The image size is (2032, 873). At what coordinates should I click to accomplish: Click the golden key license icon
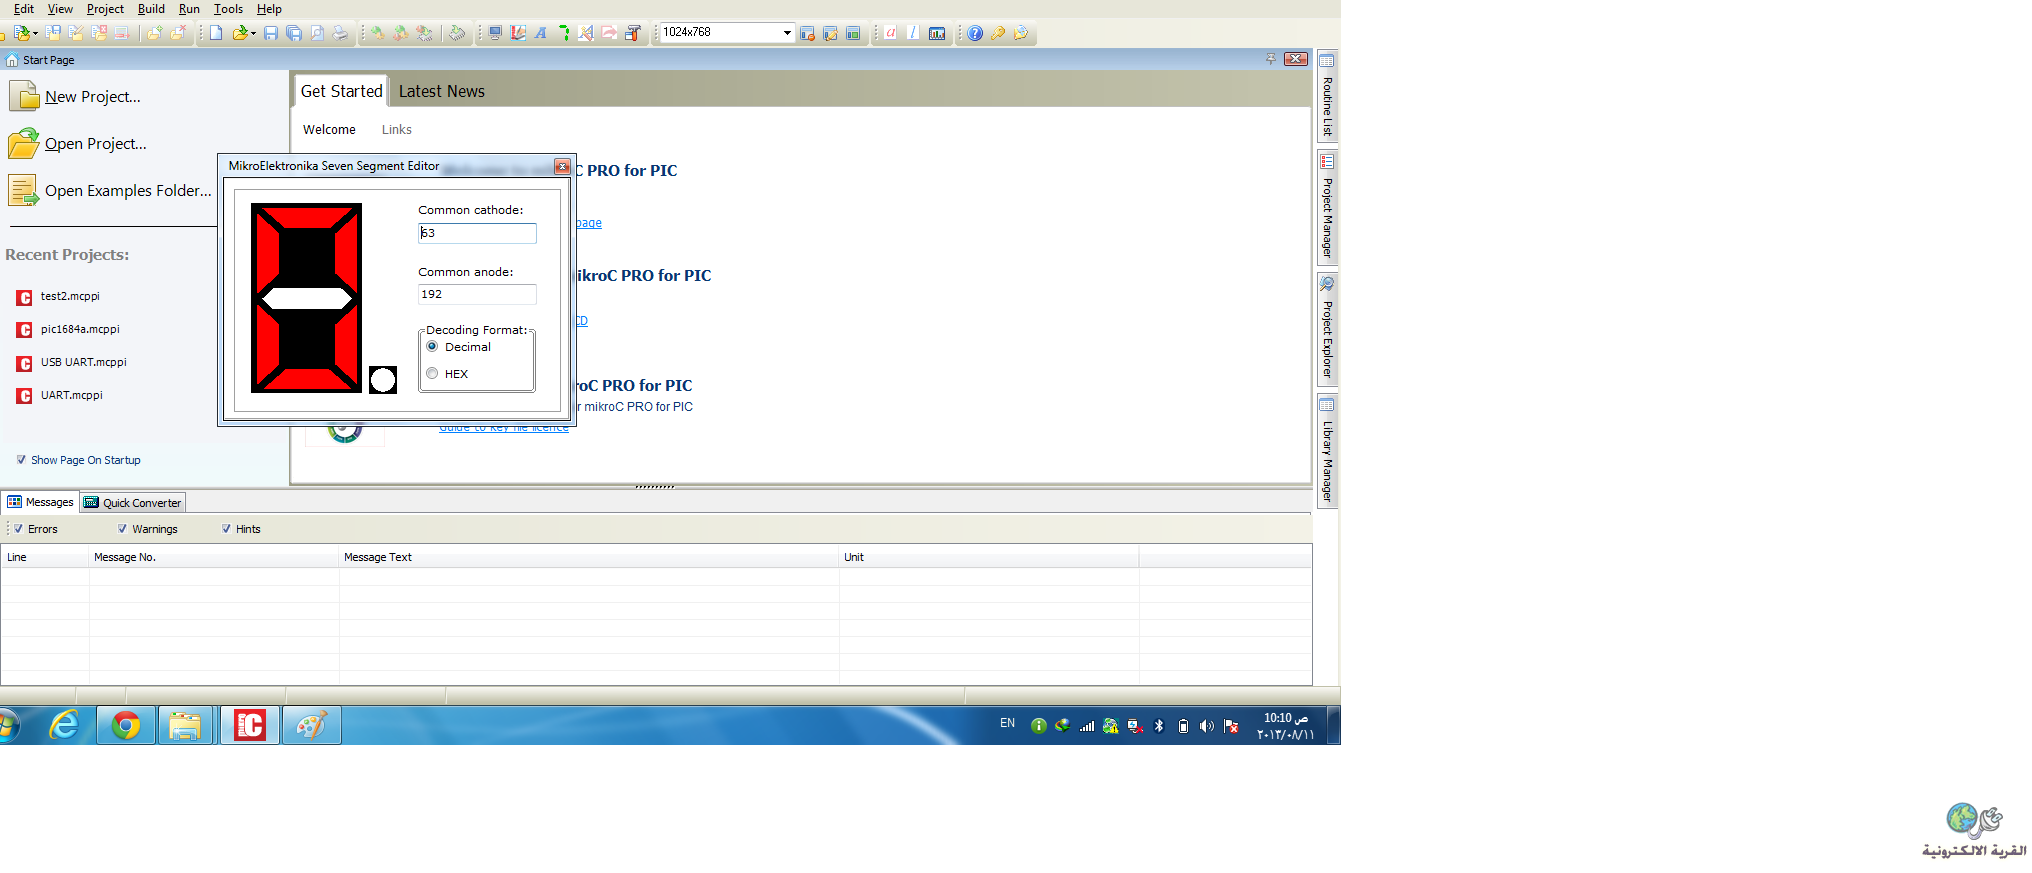(998, 33)
